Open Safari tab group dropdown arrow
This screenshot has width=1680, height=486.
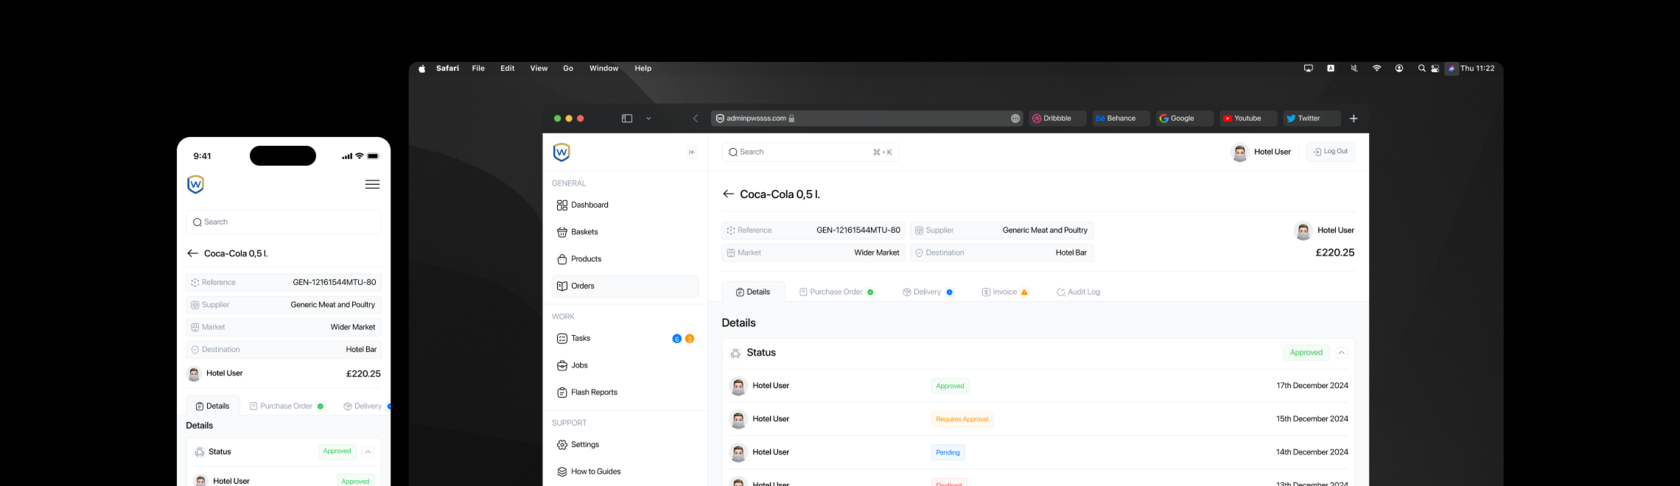(648, 118)
